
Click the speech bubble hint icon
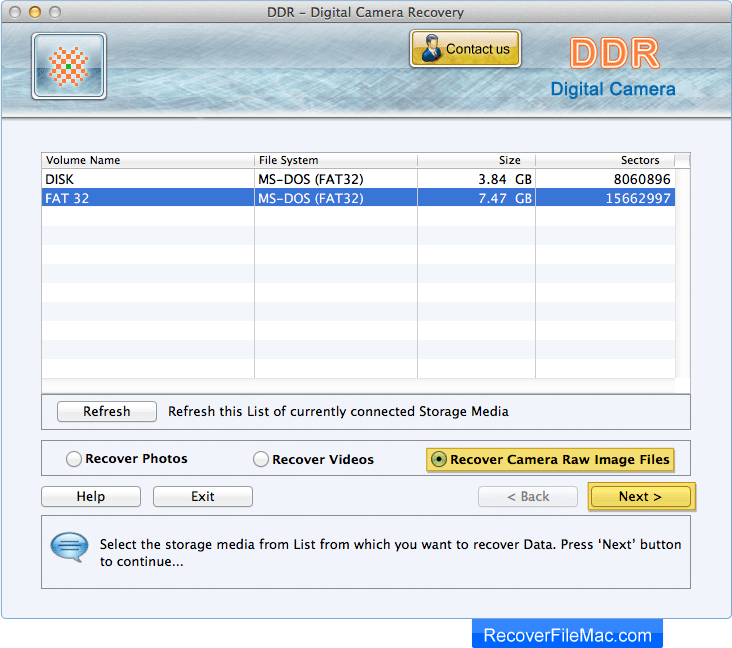(70, 547)
